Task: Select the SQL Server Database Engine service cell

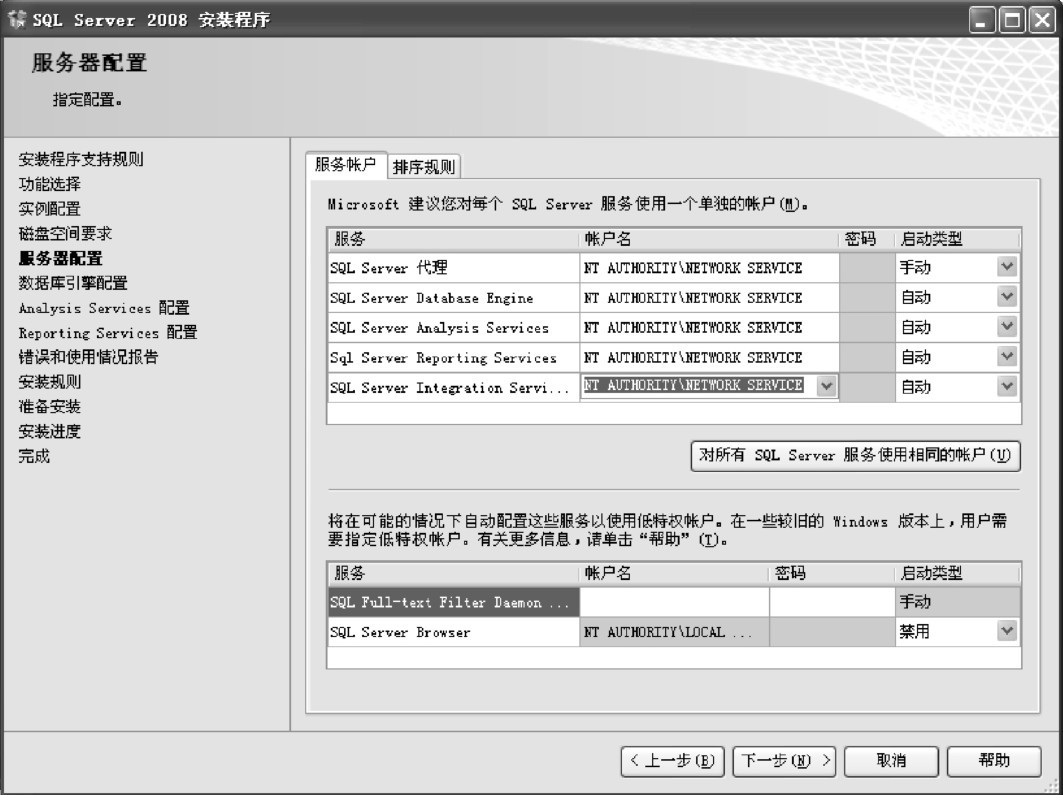Action: coord(454,298)
